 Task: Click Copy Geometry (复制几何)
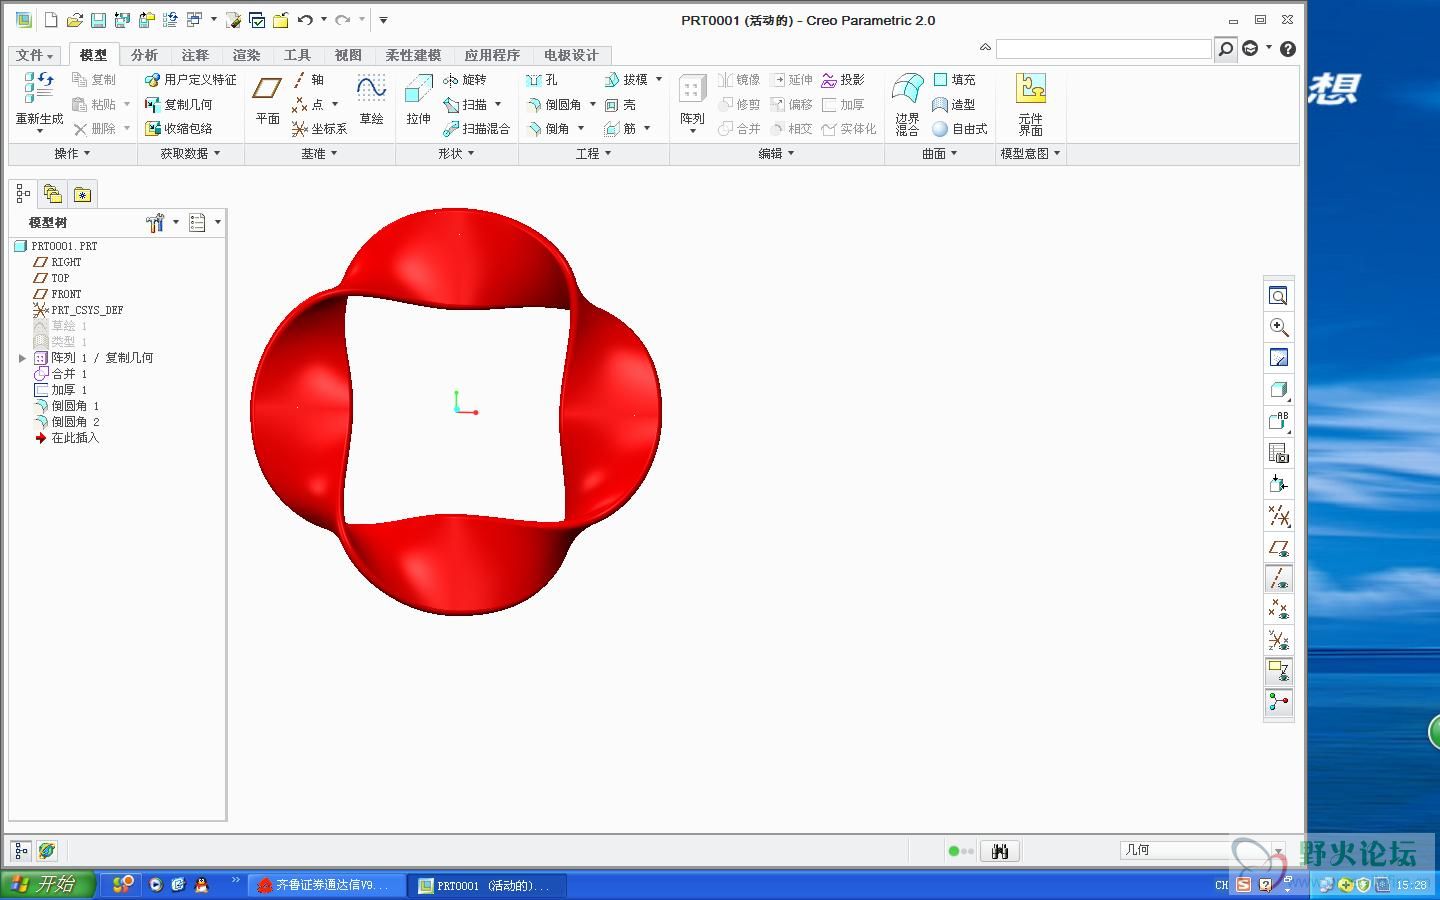179,104
